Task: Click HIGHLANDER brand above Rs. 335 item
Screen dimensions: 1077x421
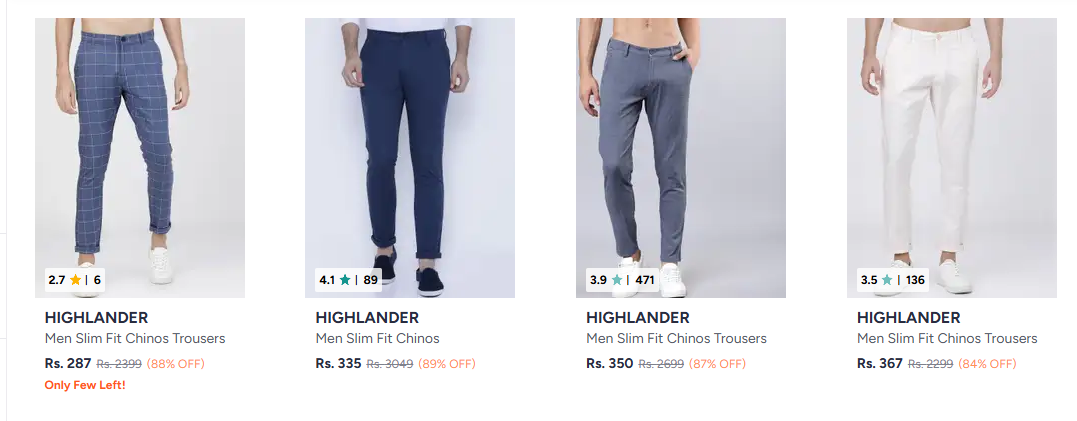Action: click(367, 318)
